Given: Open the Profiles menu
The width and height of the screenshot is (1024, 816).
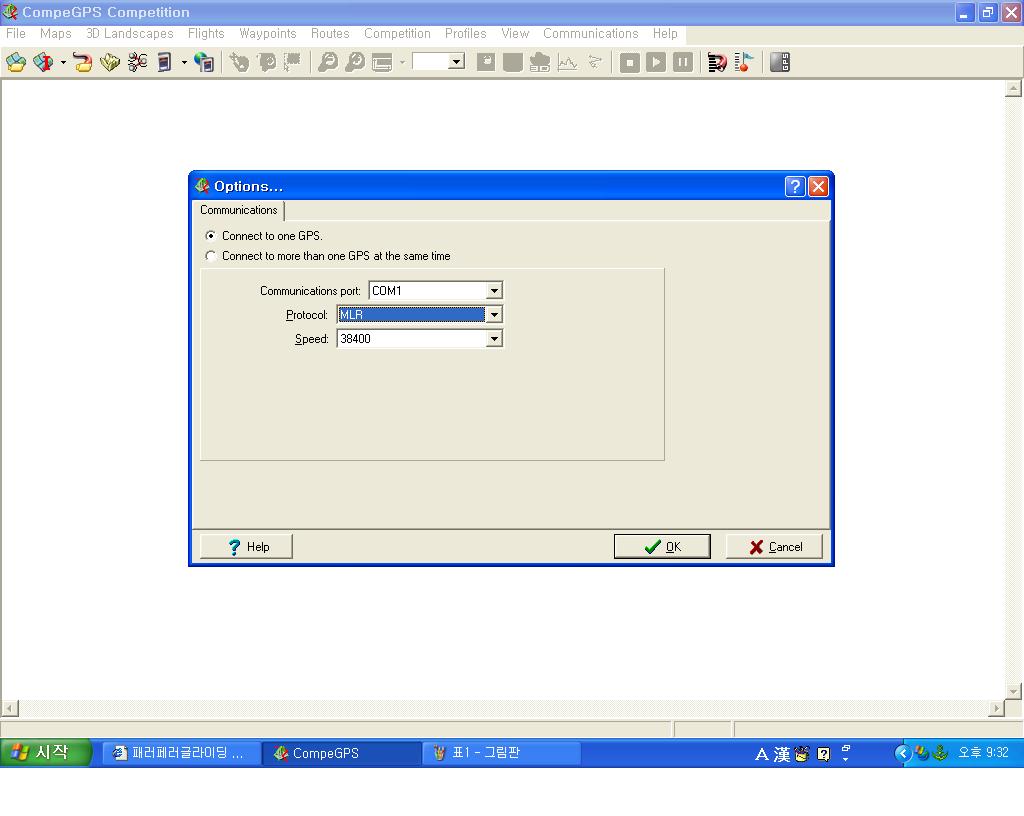Looking at the screenshot, I should (x=466, y=33).
